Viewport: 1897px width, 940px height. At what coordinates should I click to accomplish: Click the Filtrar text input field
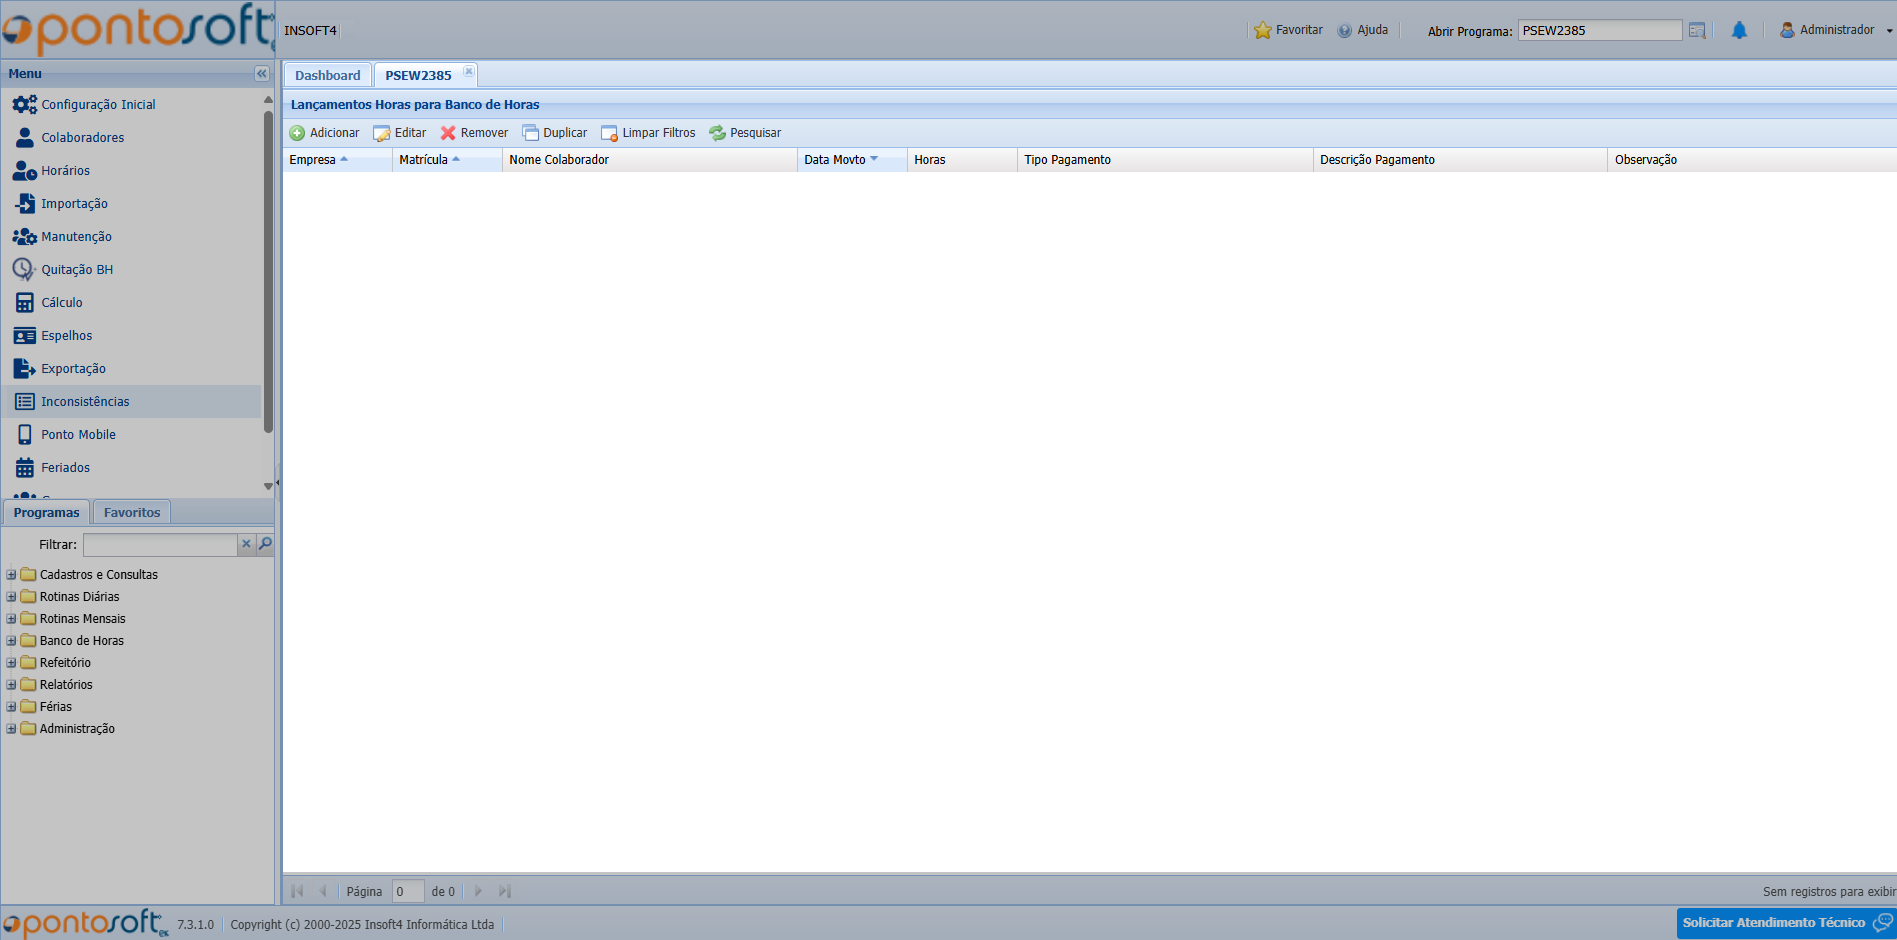(x=160, y=545)
